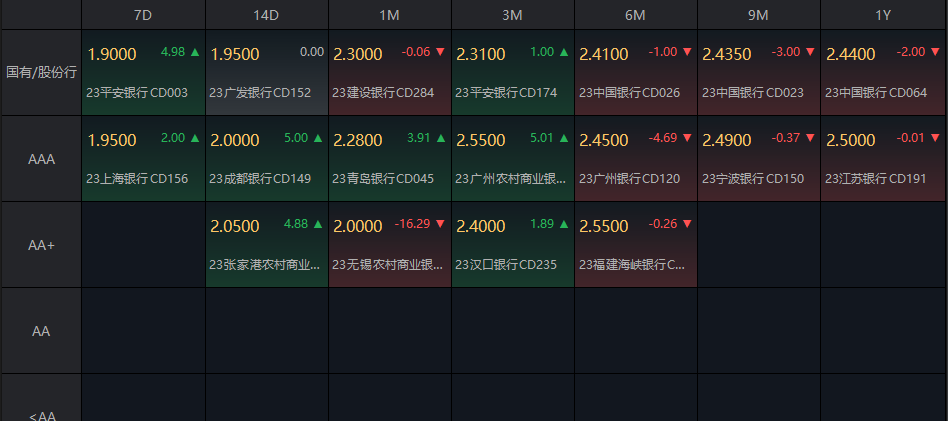948x421 pixels.
Task: Open 23上海银行 CD156 quote cell
Action: pyautogui.click(x=143, y=159)
